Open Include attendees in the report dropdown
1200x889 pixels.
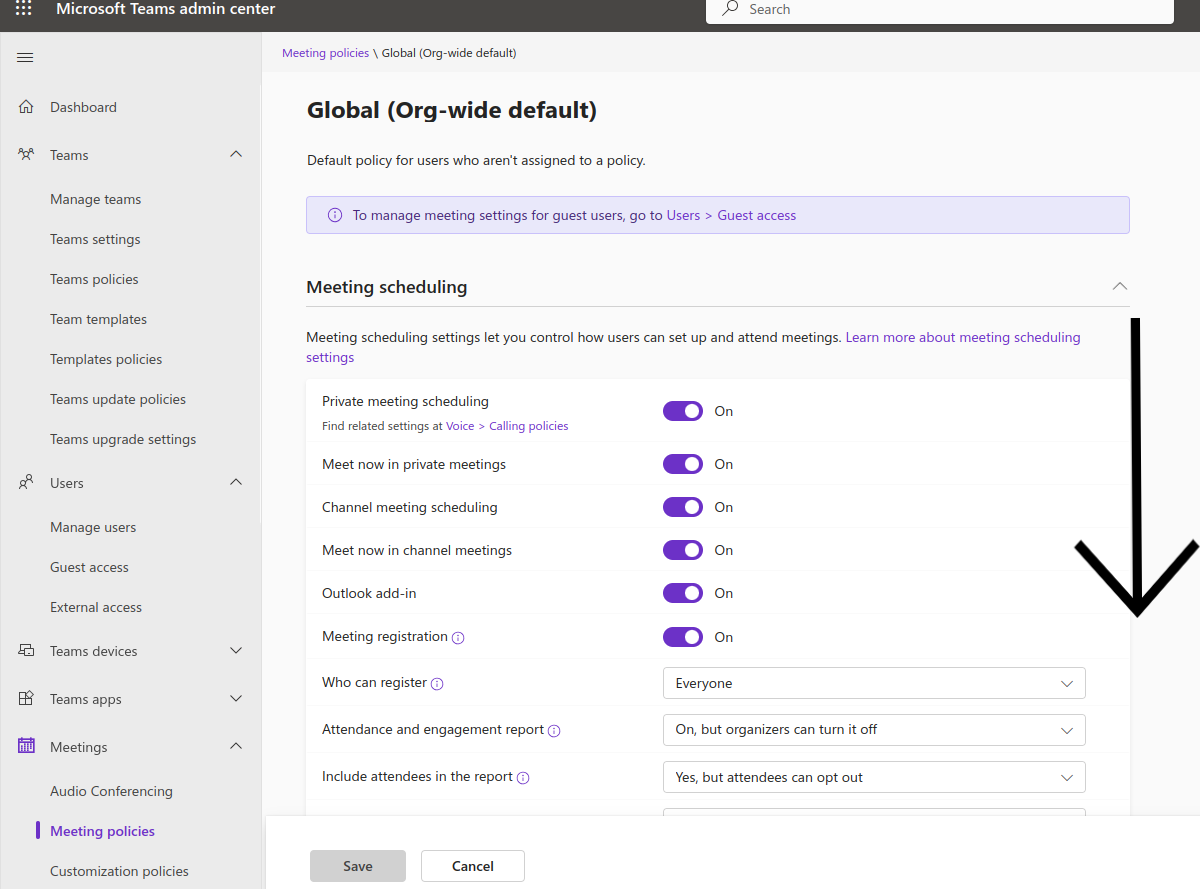874,777
